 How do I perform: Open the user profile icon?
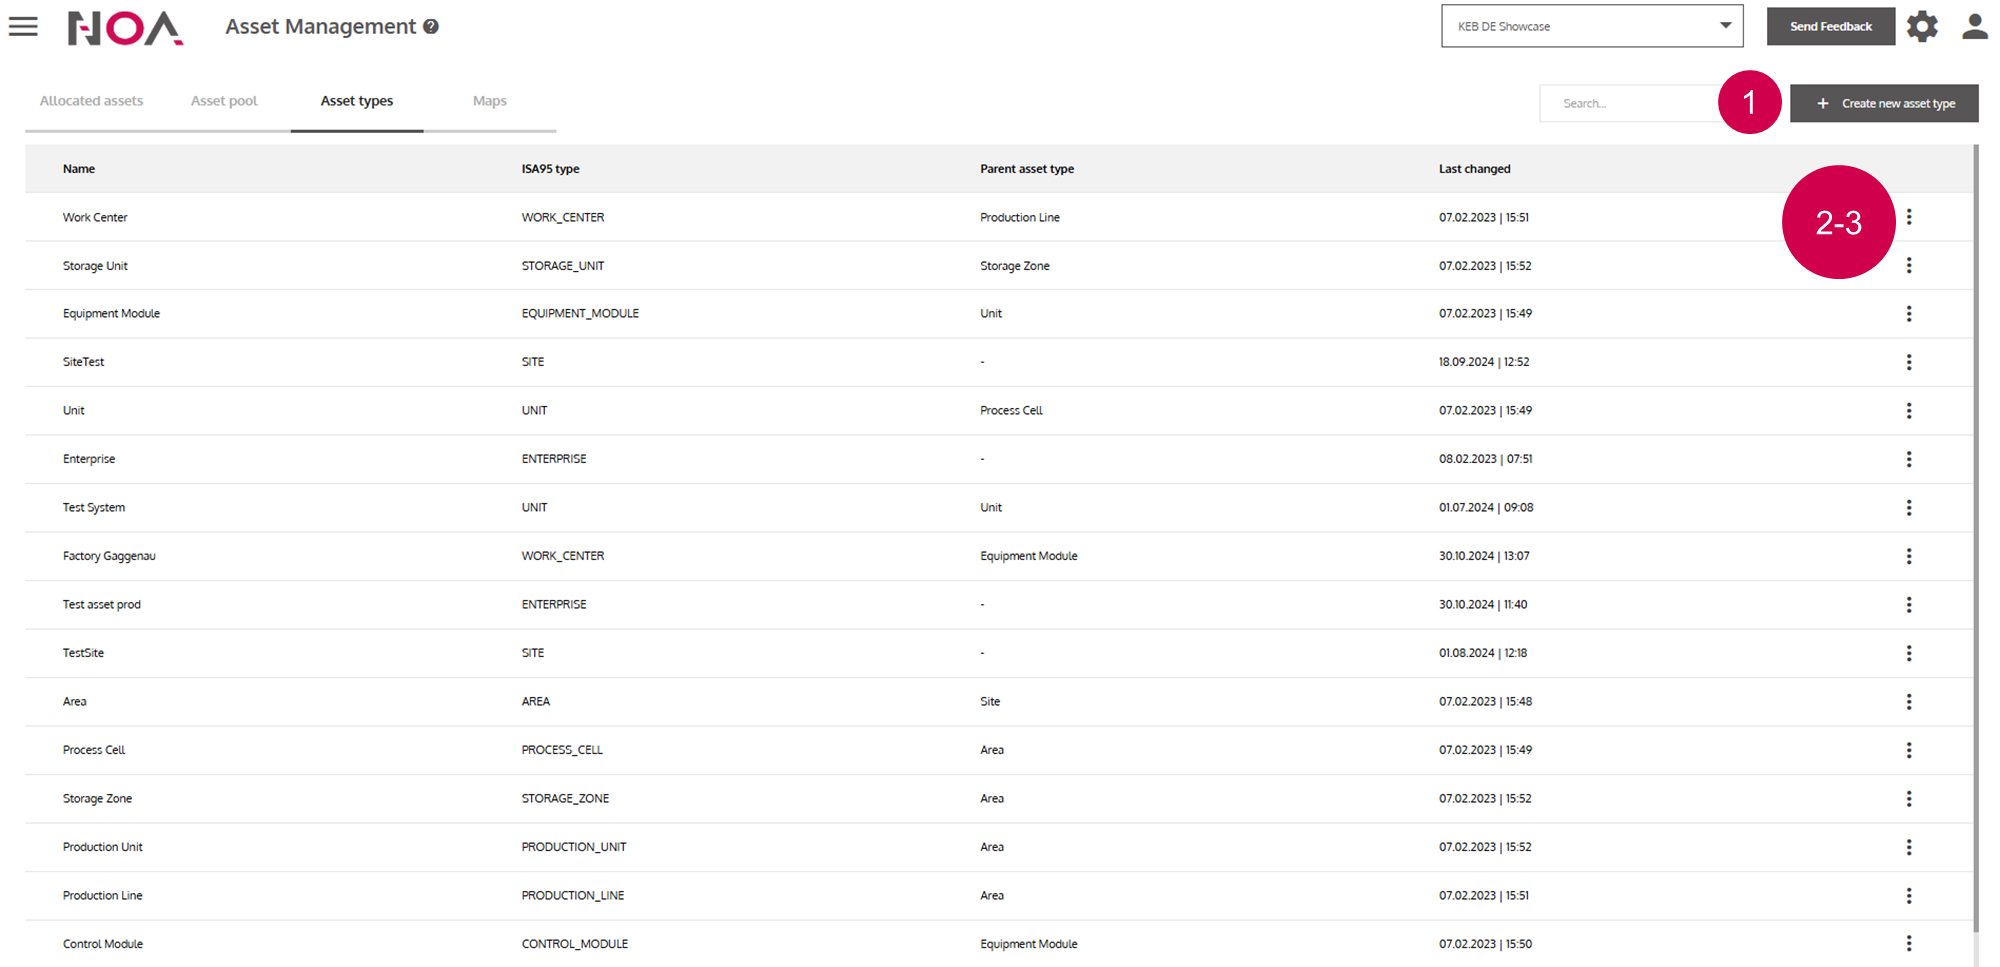(1974, 27)
